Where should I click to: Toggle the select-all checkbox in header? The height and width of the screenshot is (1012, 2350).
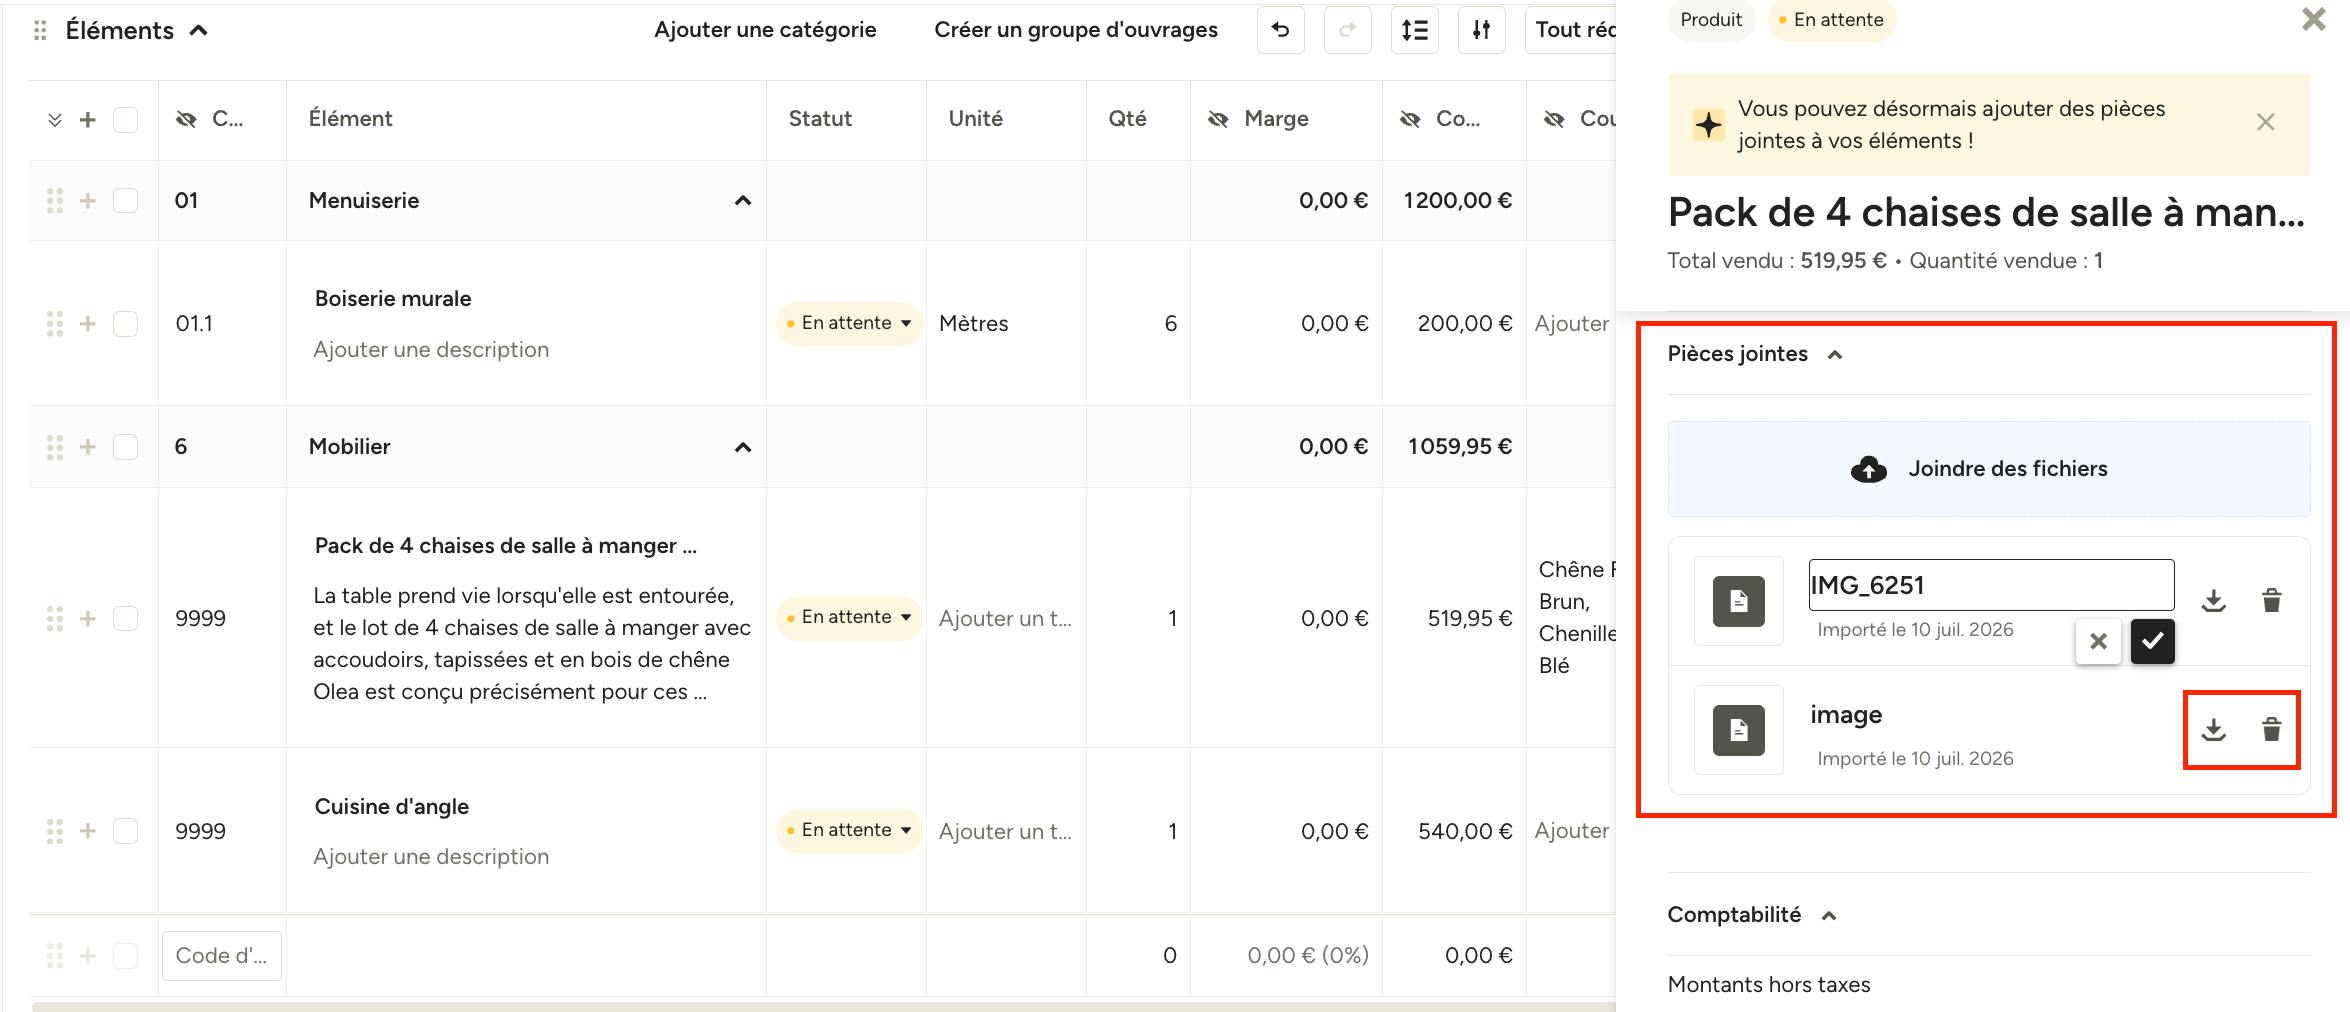pos(125,120)
